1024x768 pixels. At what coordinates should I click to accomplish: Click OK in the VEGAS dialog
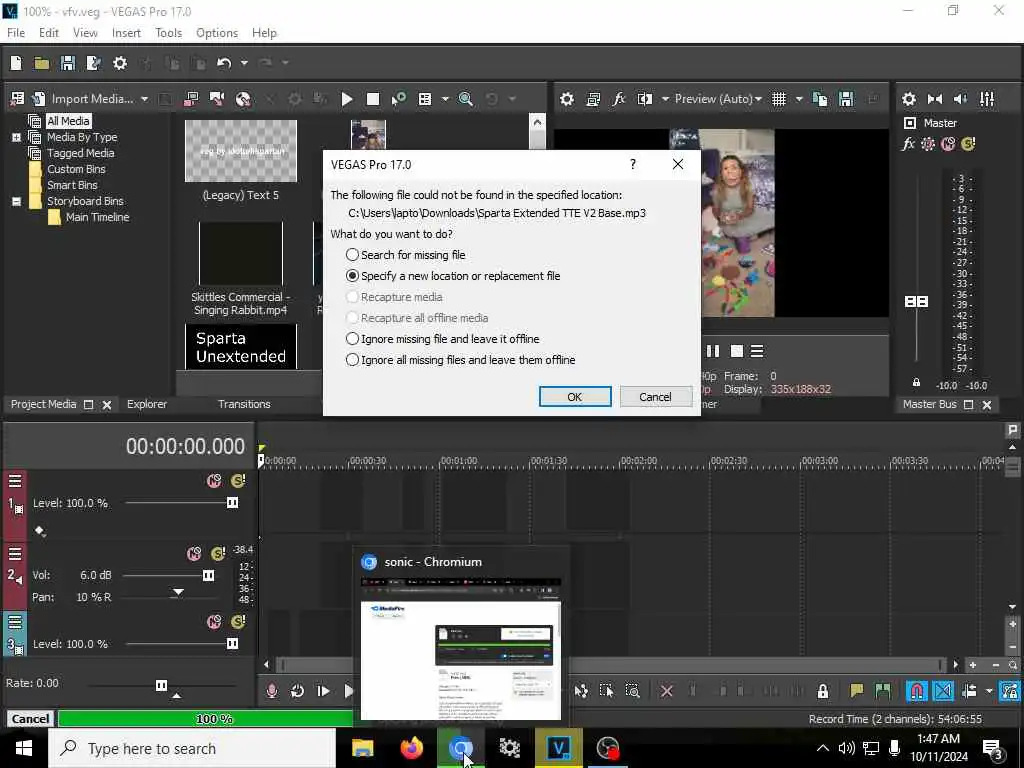[575, 396]
